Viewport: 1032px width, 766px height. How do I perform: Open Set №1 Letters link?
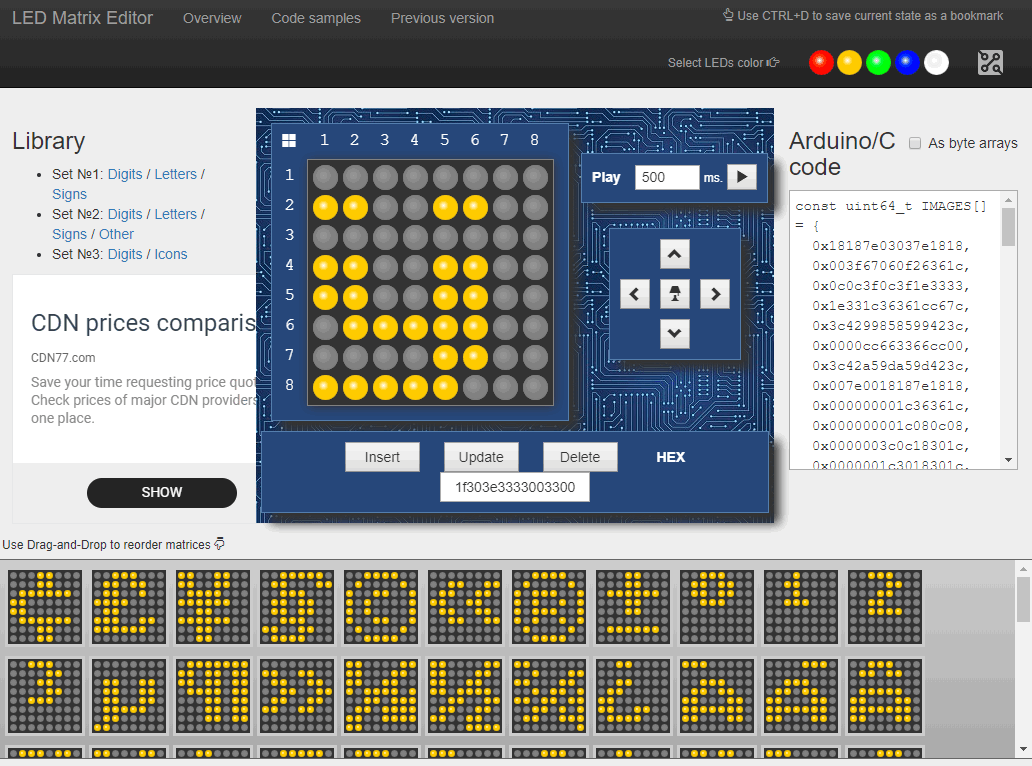pos(176,174)
